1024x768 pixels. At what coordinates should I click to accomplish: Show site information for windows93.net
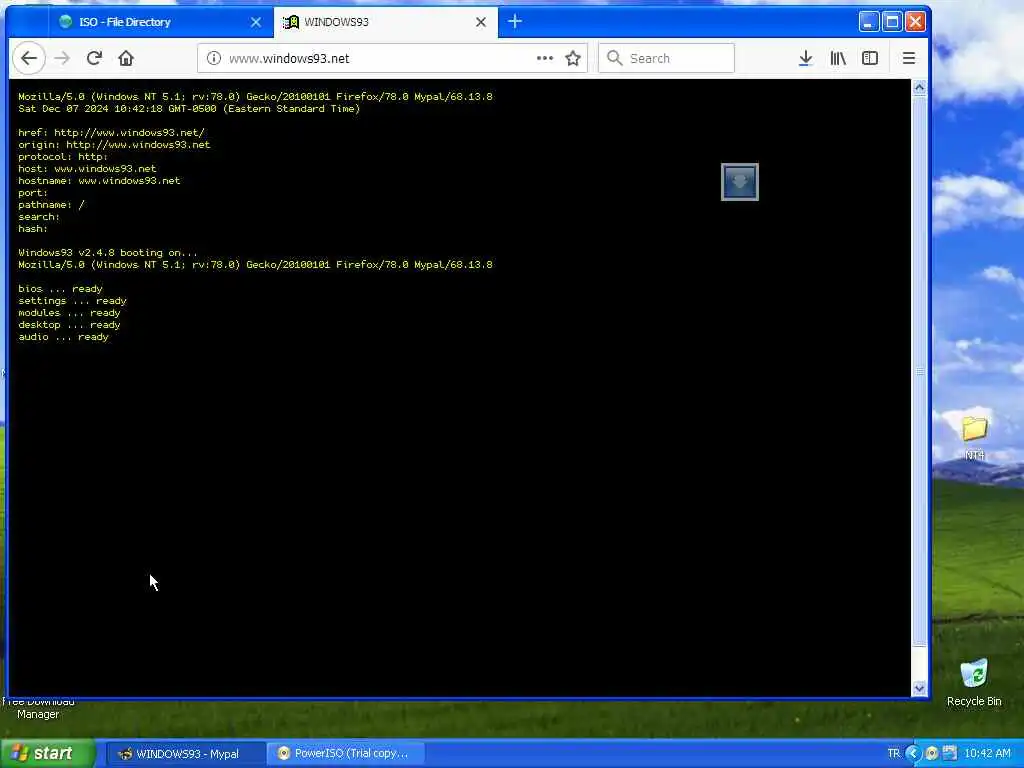click(x=214, y=58)
